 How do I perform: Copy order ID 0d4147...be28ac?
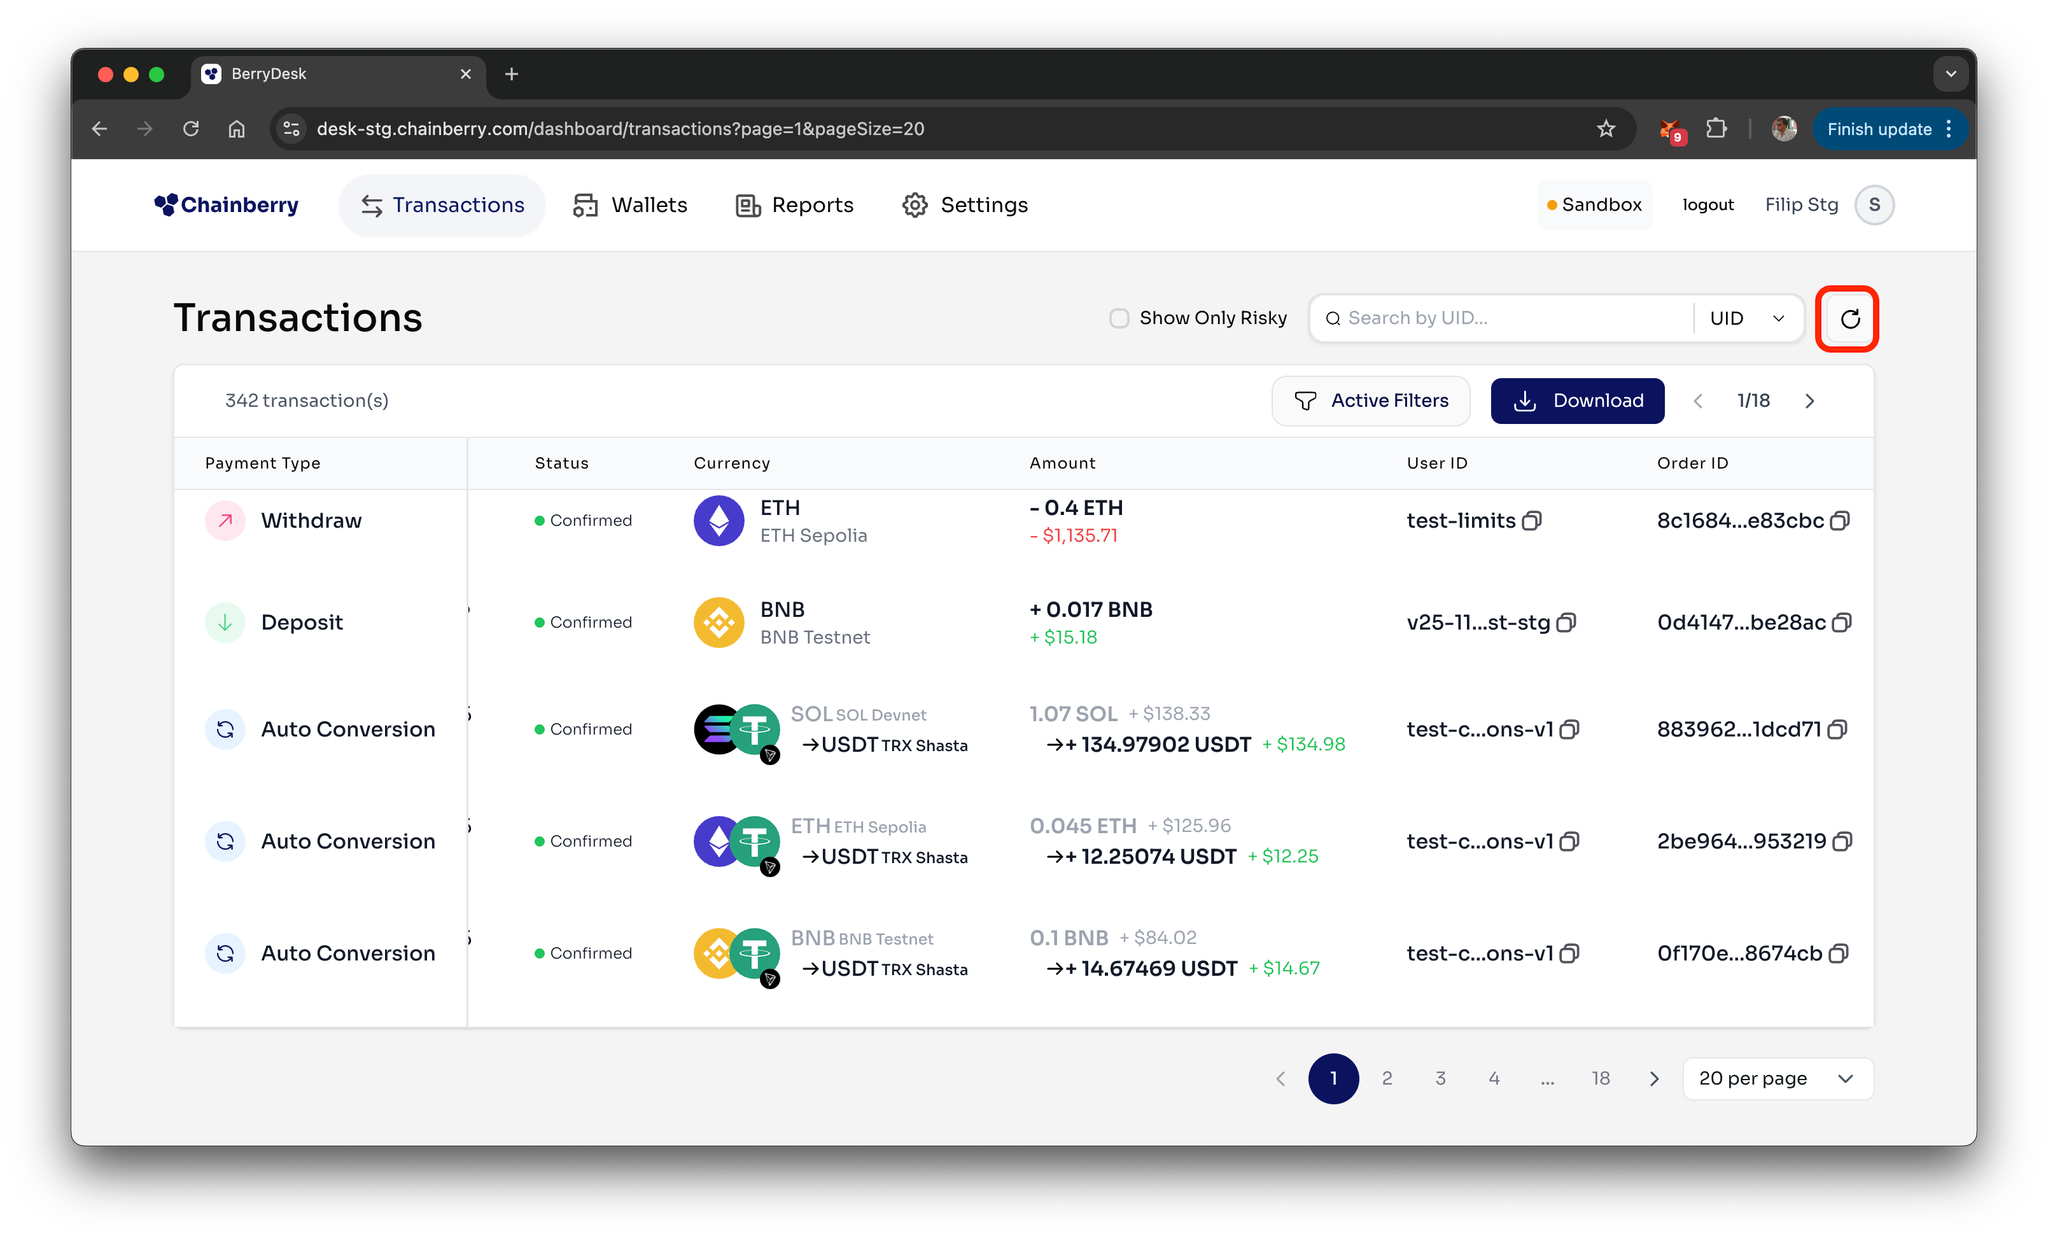[1842, 623]
